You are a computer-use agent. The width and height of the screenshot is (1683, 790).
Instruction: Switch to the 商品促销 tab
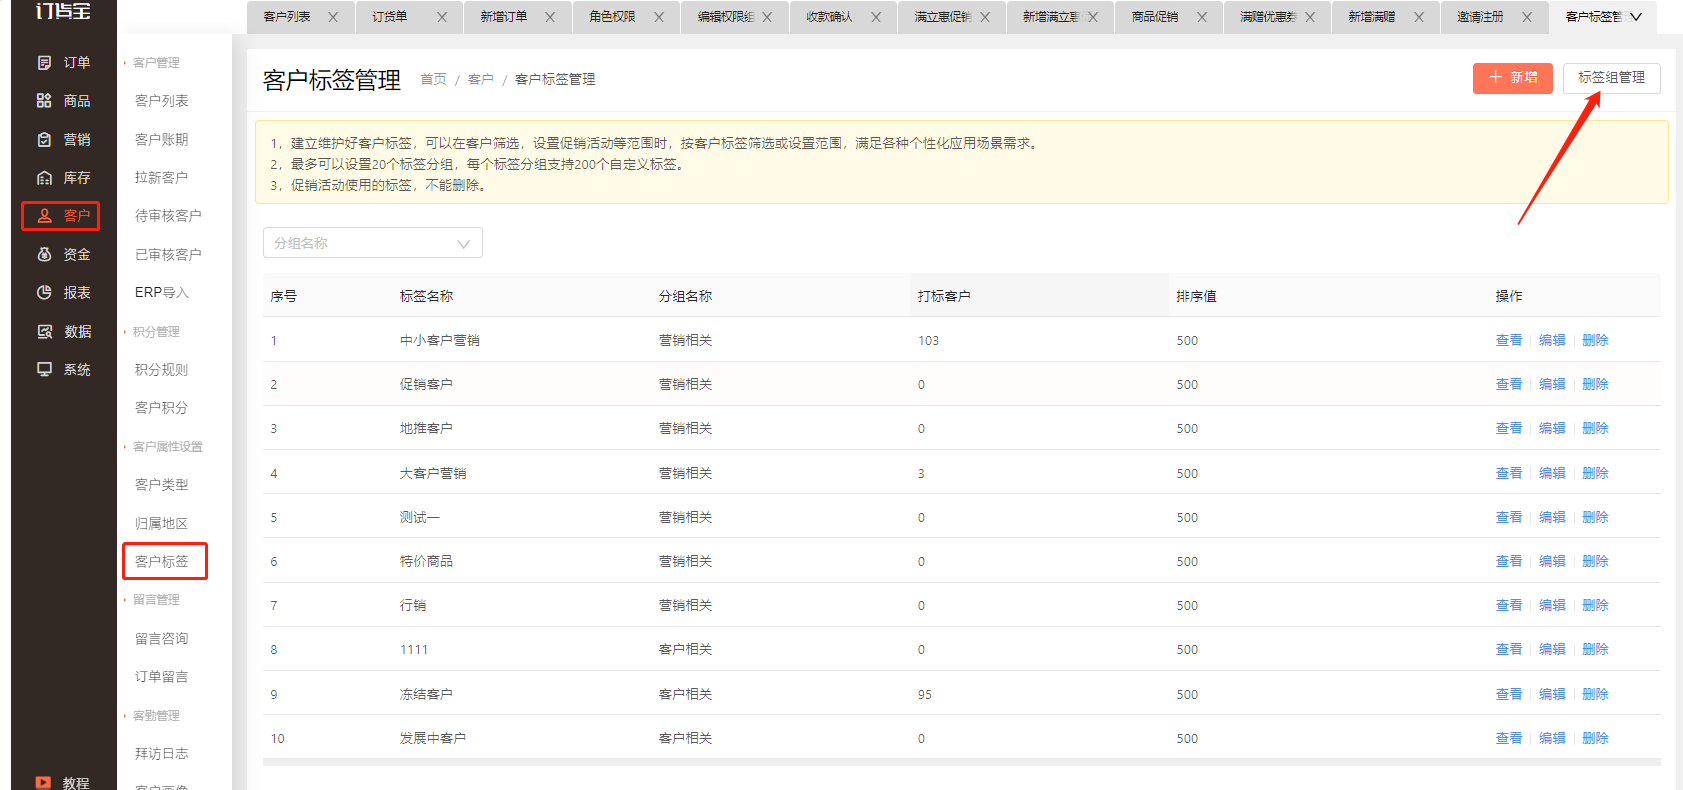[x=1155, y=17]
